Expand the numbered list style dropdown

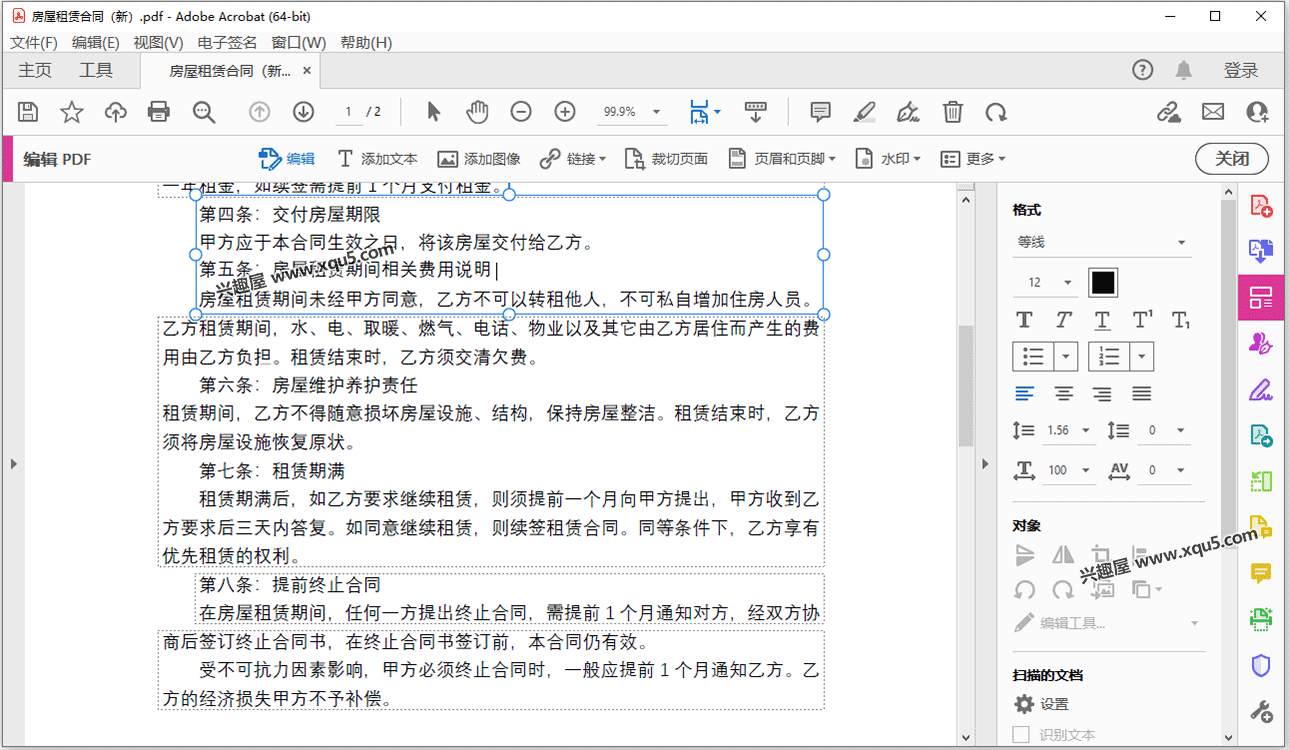1143,356
